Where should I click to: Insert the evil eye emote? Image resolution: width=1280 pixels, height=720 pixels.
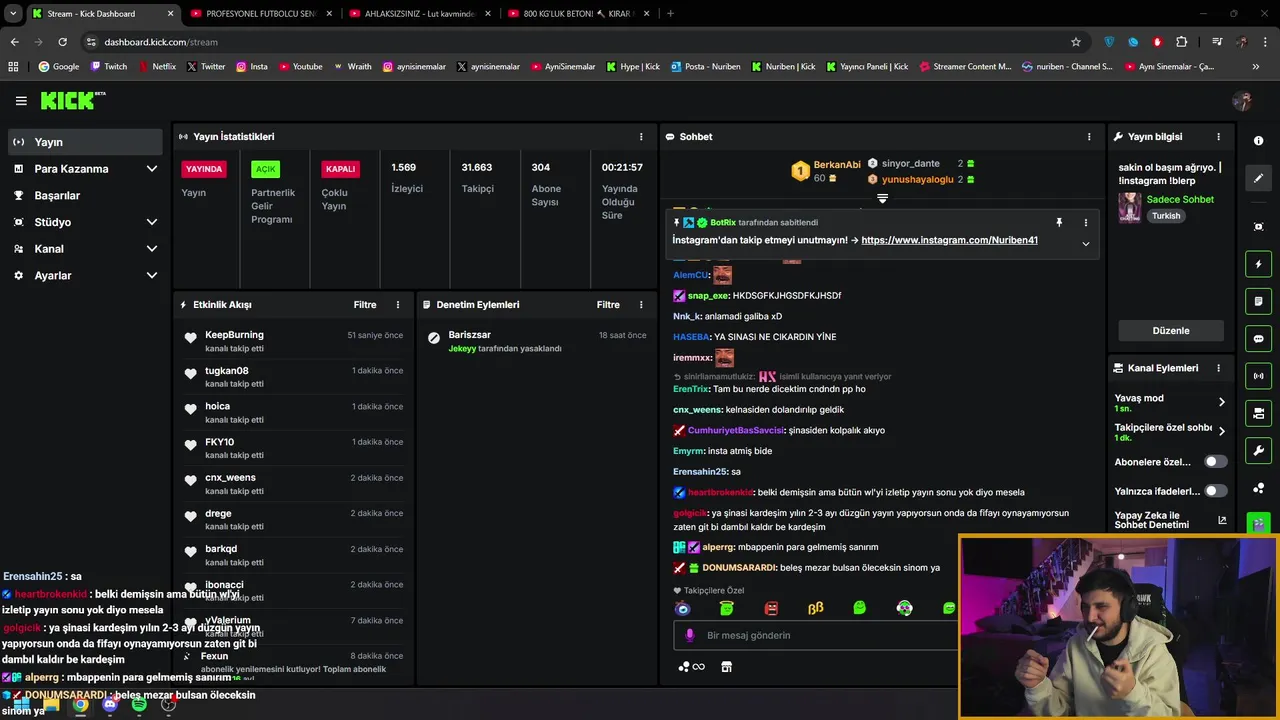pos(683,608)
